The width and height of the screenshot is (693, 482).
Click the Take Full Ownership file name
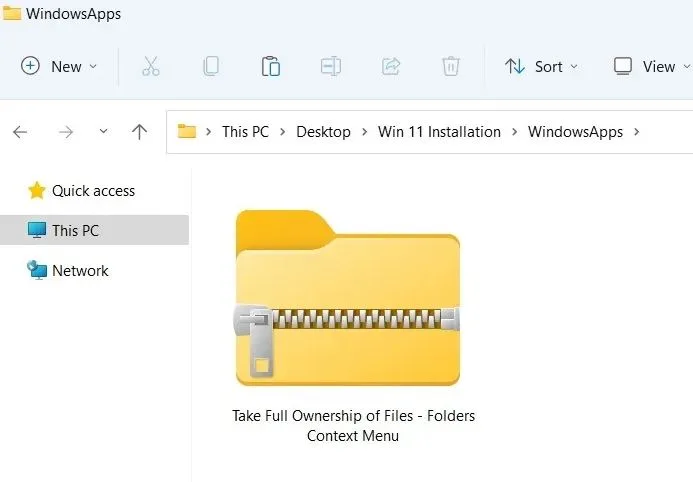coord(353,425)
